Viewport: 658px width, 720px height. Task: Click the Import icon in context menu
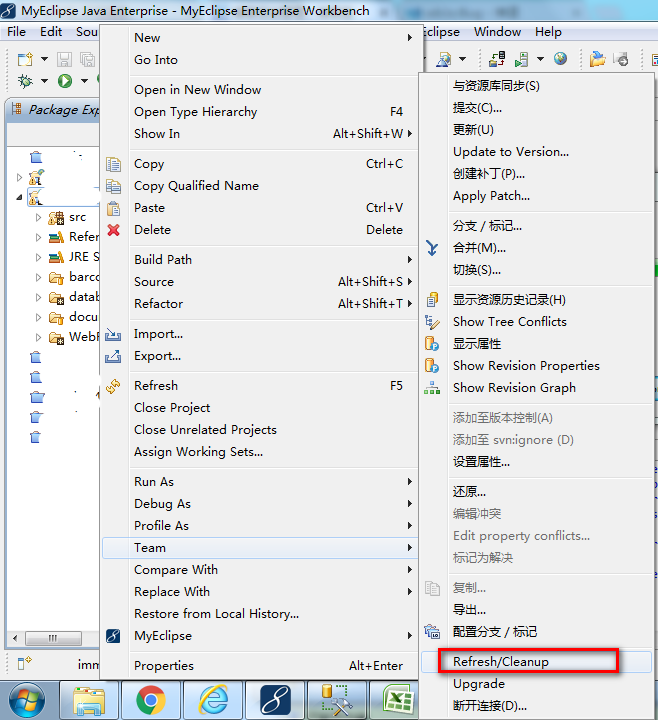tap(113, 334)
